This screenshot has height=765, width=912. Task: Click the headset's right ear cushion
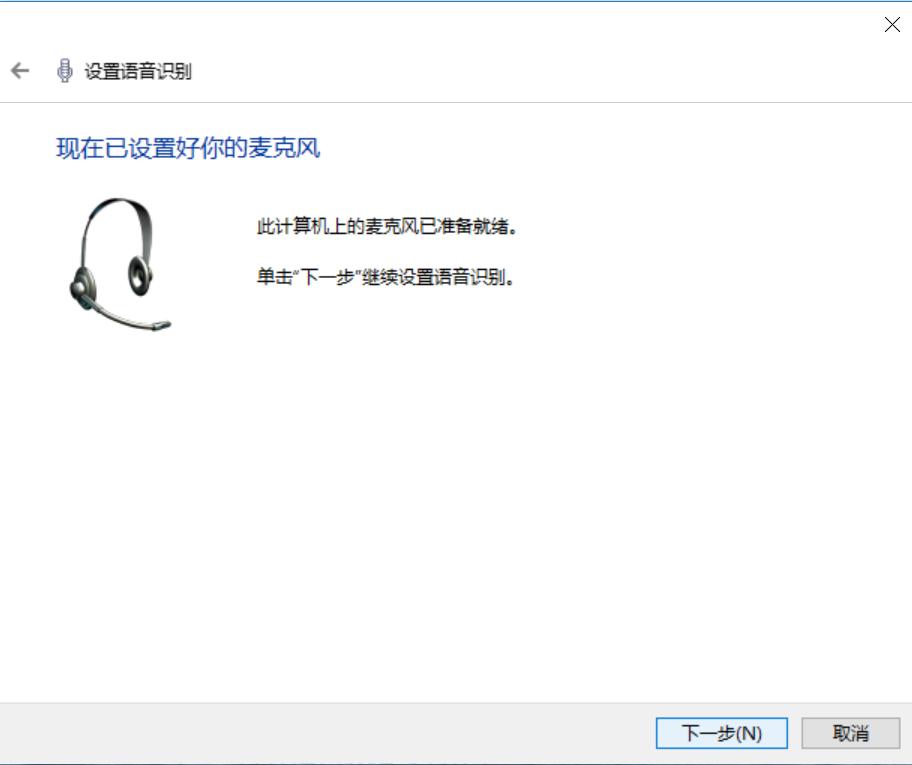pyautogui.click(x=140, y=275)
